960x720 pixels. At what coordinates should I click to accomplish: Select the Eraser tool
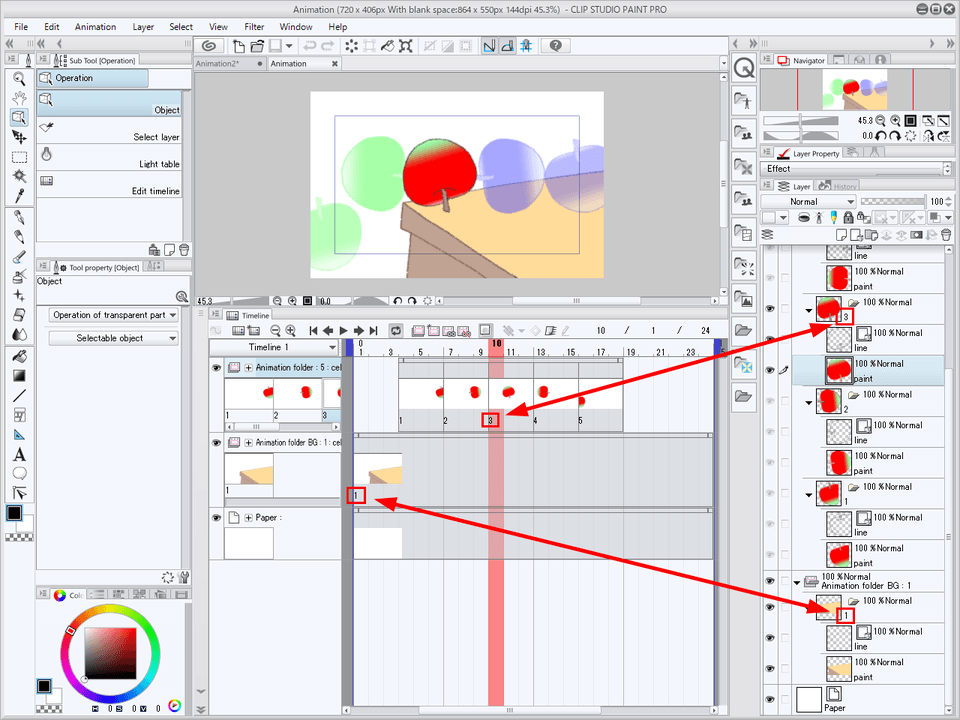19,315
